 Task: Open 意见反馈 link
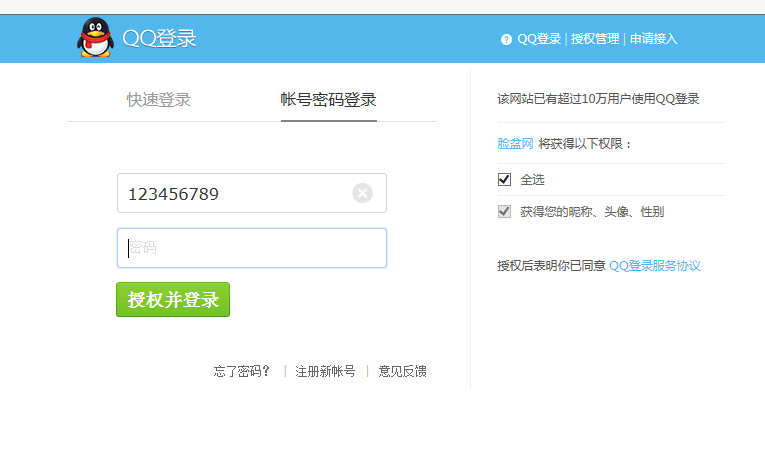pos(403,372)
